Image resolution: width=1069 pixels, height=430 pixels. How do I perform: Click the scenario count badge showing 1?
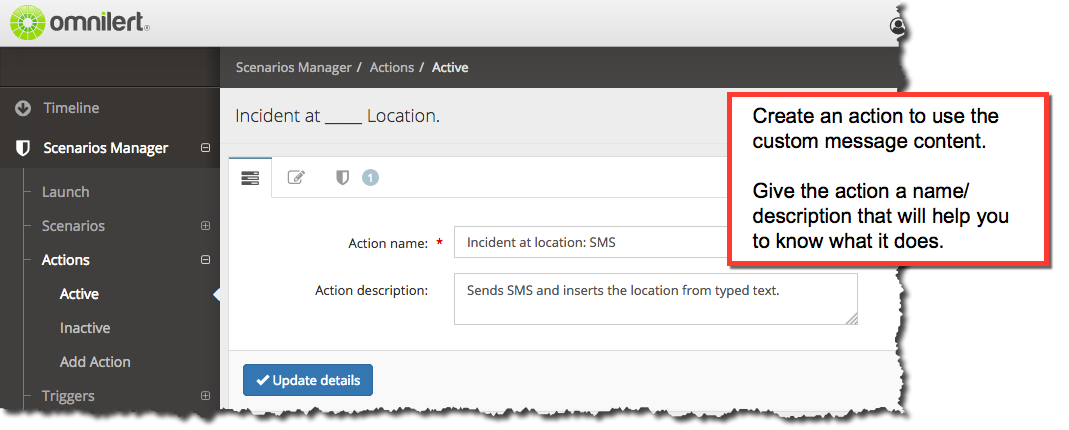(370, 178)
